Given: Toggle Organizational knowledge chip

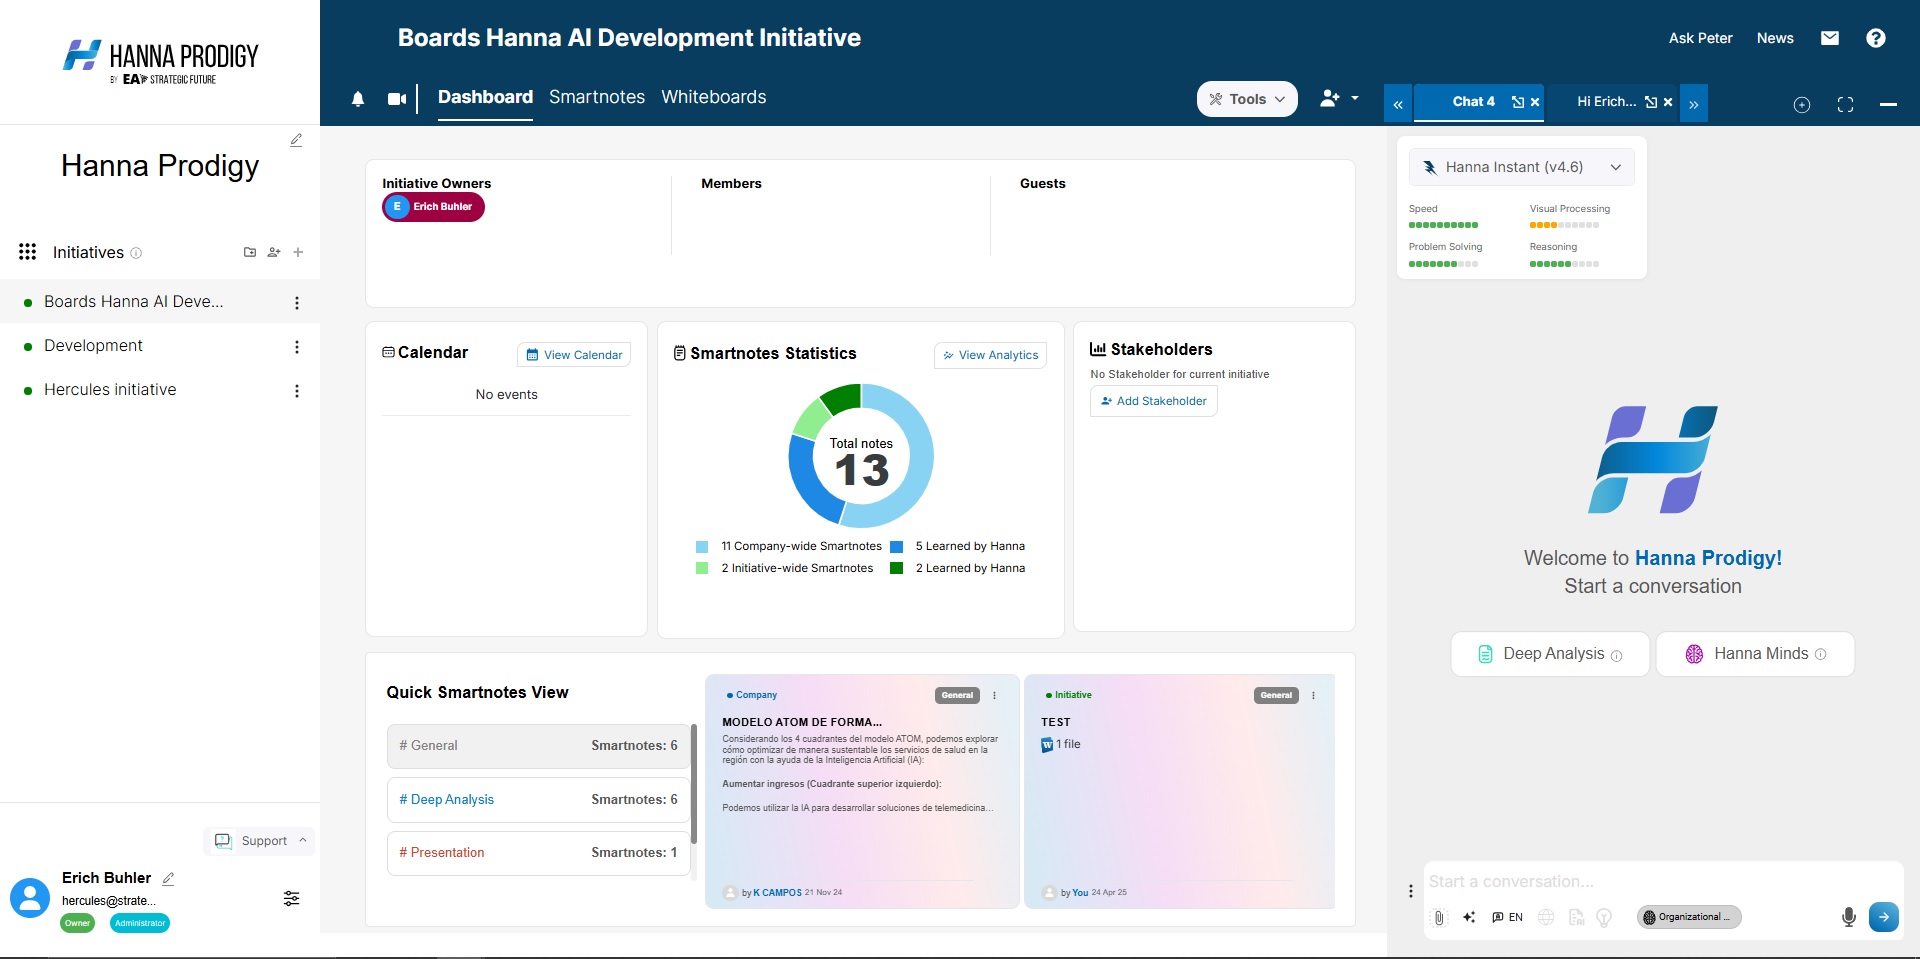Looking at the screenshot, I should [1689, 917].
